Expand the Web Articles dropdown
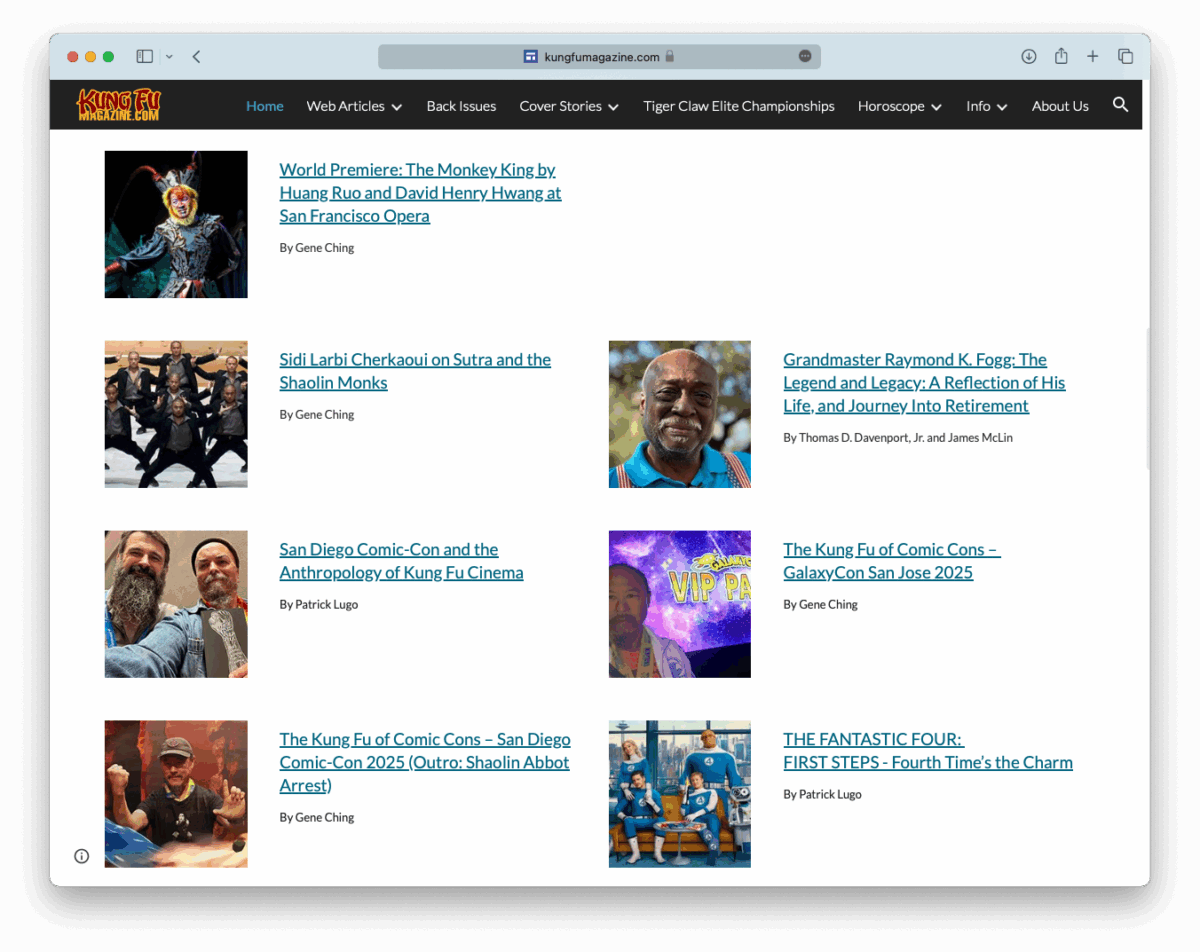Image resolution: width=1200 pixels, height=952 pixels. 354,106
